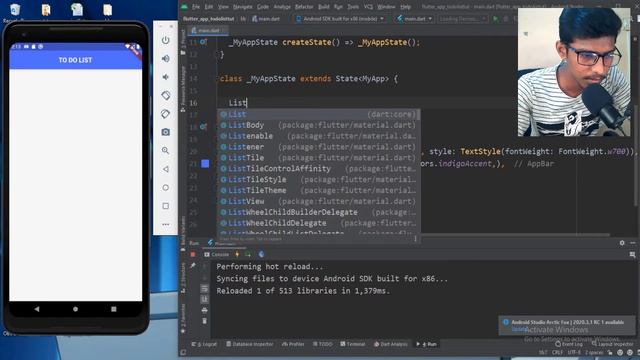The image size is (640, 360).
Task: Open the Refactor menu
Action: [304, 7]
